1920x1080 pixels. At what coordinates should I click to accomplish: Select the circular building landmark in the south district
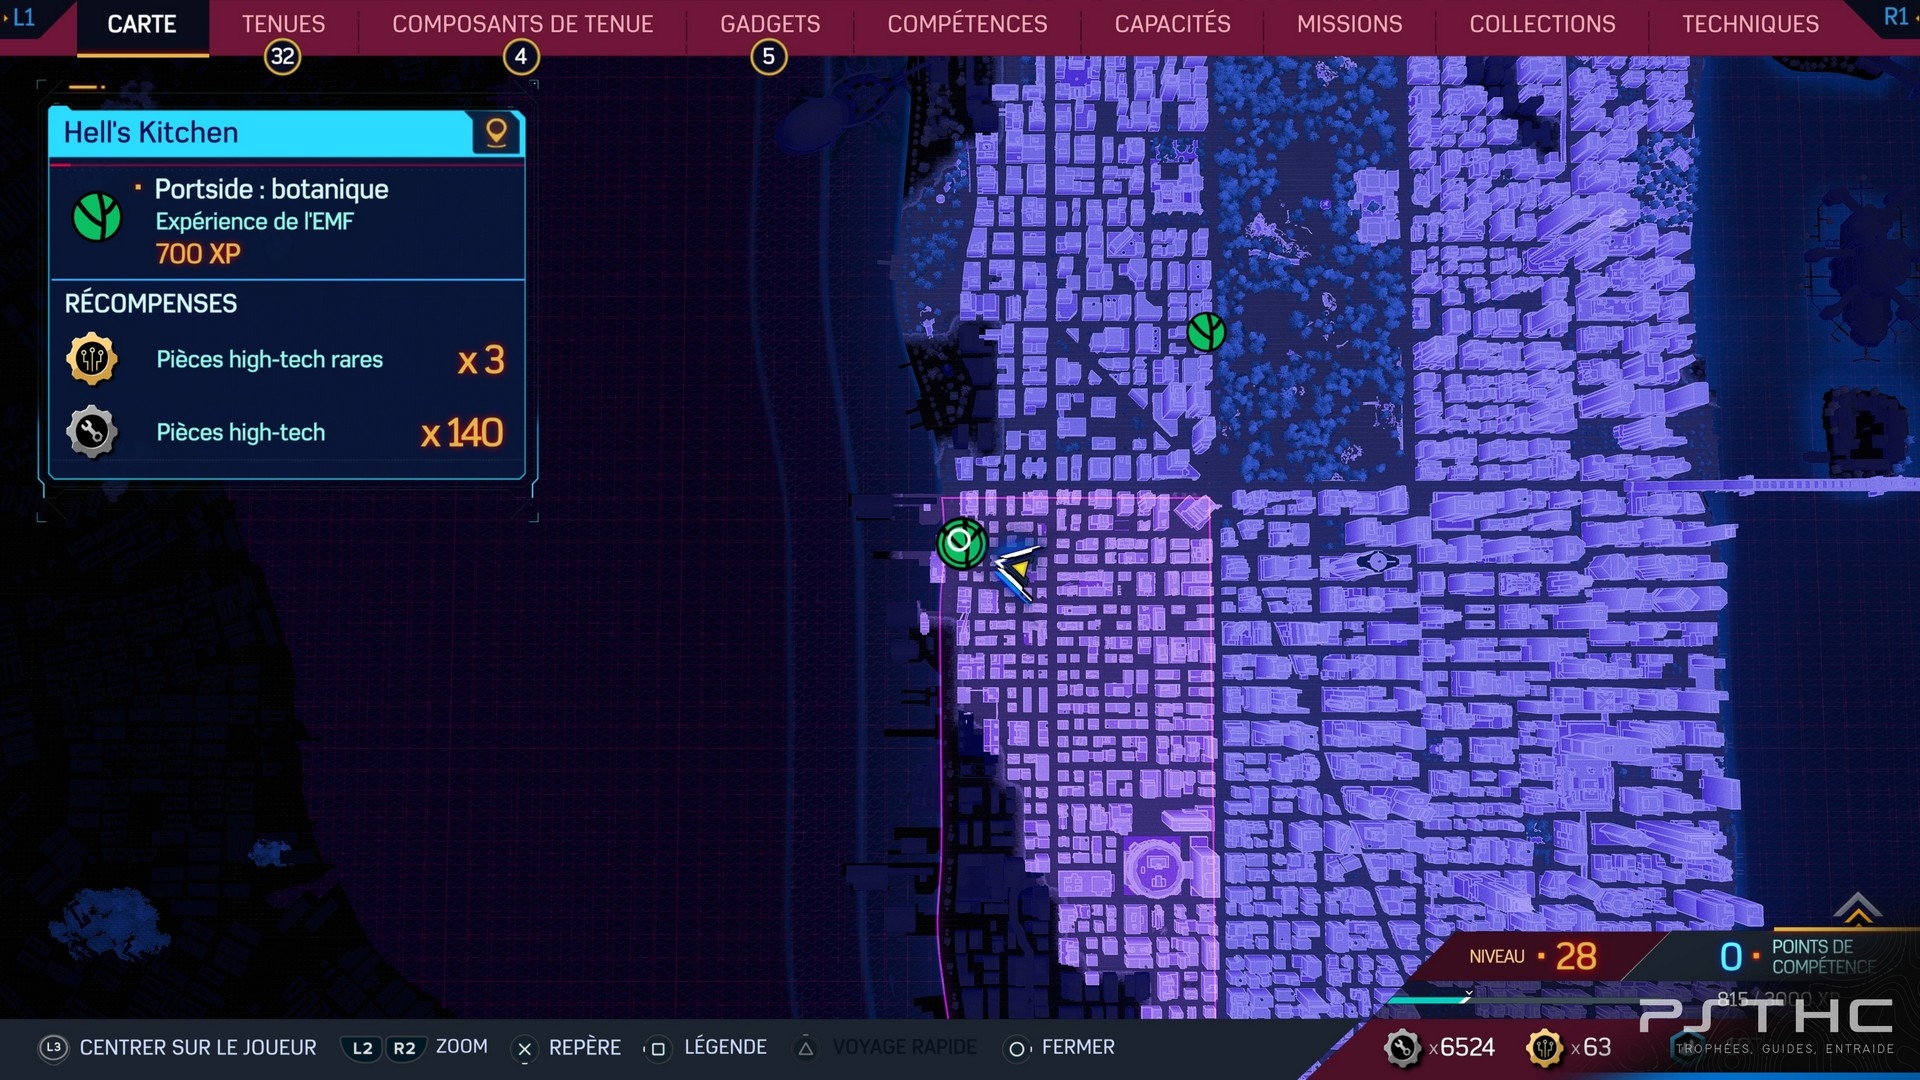coord(1157,867)
